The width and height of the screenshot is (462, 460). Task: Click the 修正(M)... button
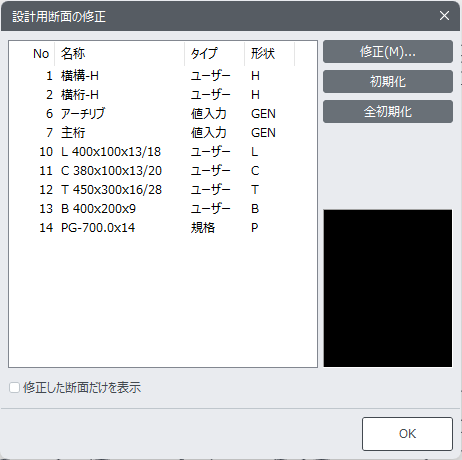pos(388,52)
